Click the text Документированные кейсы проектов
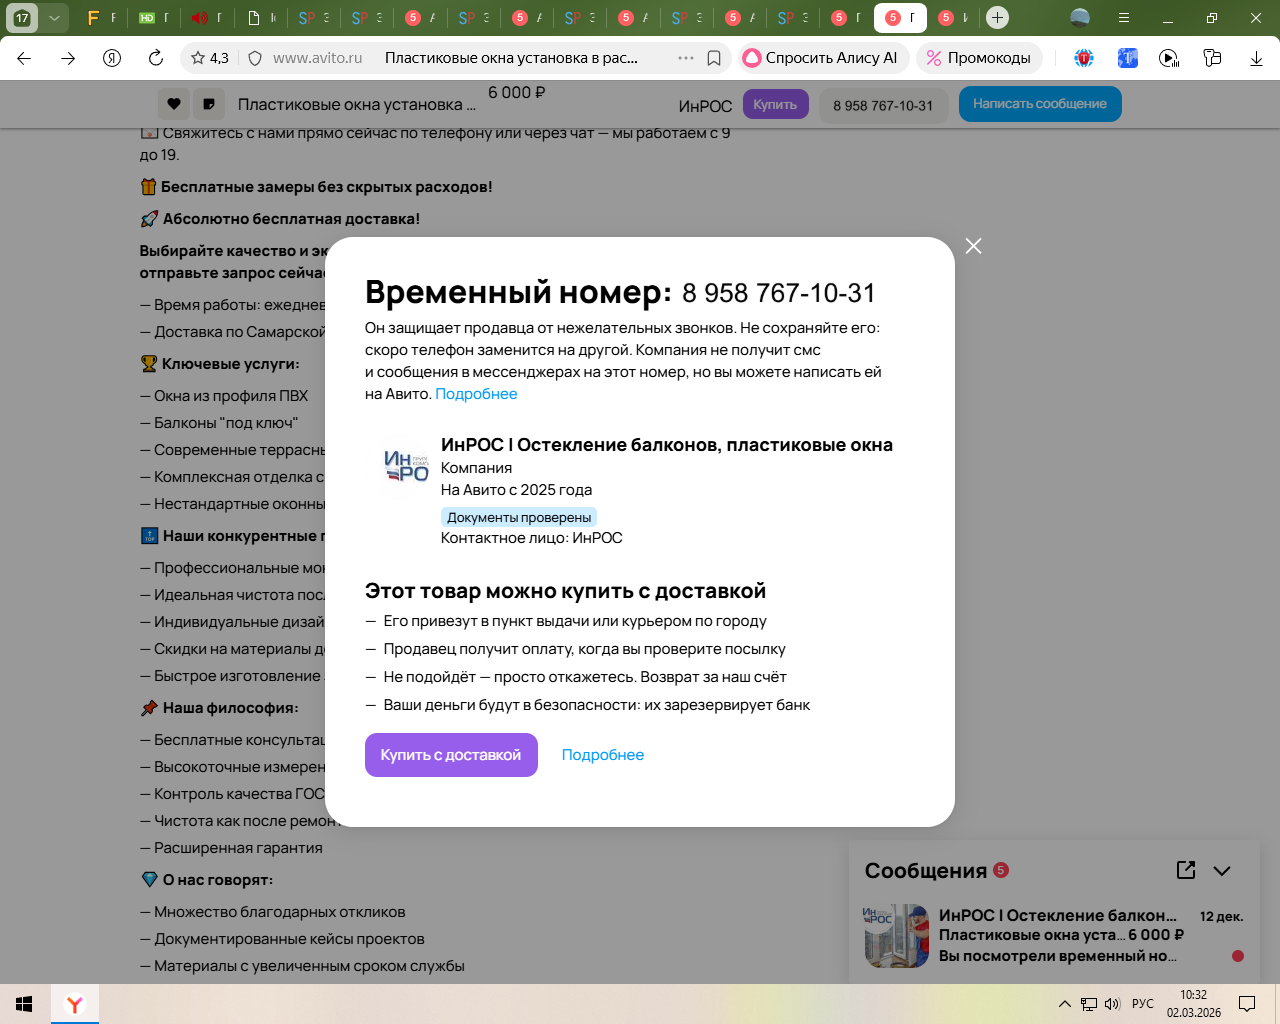 pos(289,939)
